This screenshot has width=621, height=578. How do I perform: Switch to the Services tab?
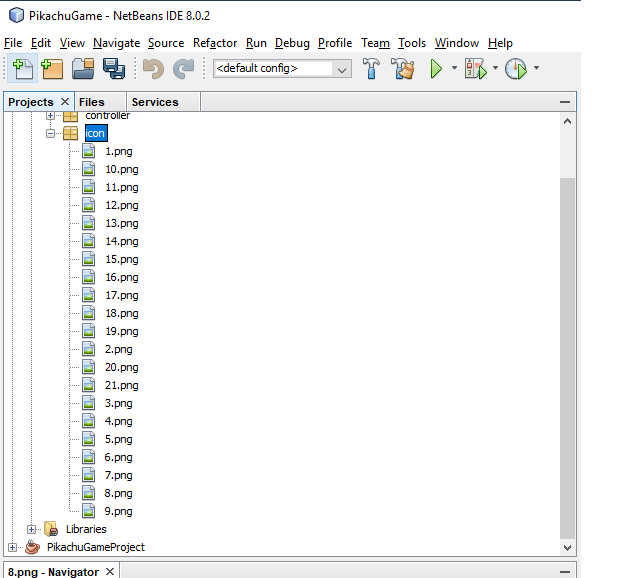point(155,102)
